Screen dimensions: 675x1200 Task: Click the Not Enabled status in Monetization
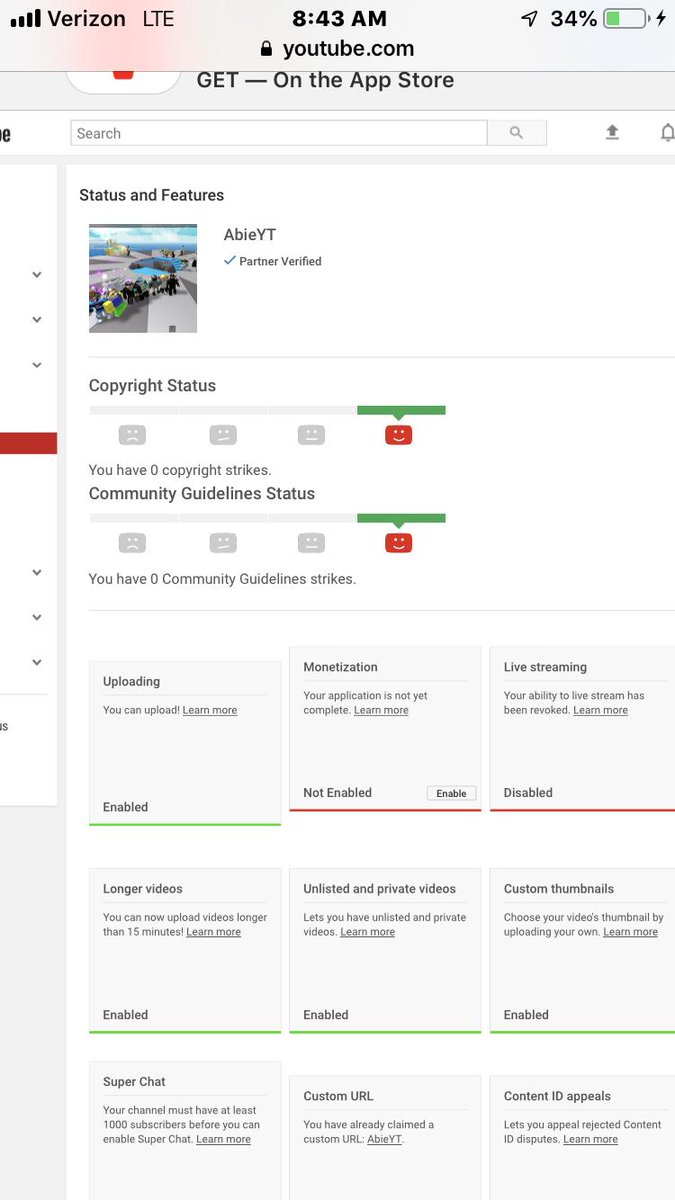[337, 793]
